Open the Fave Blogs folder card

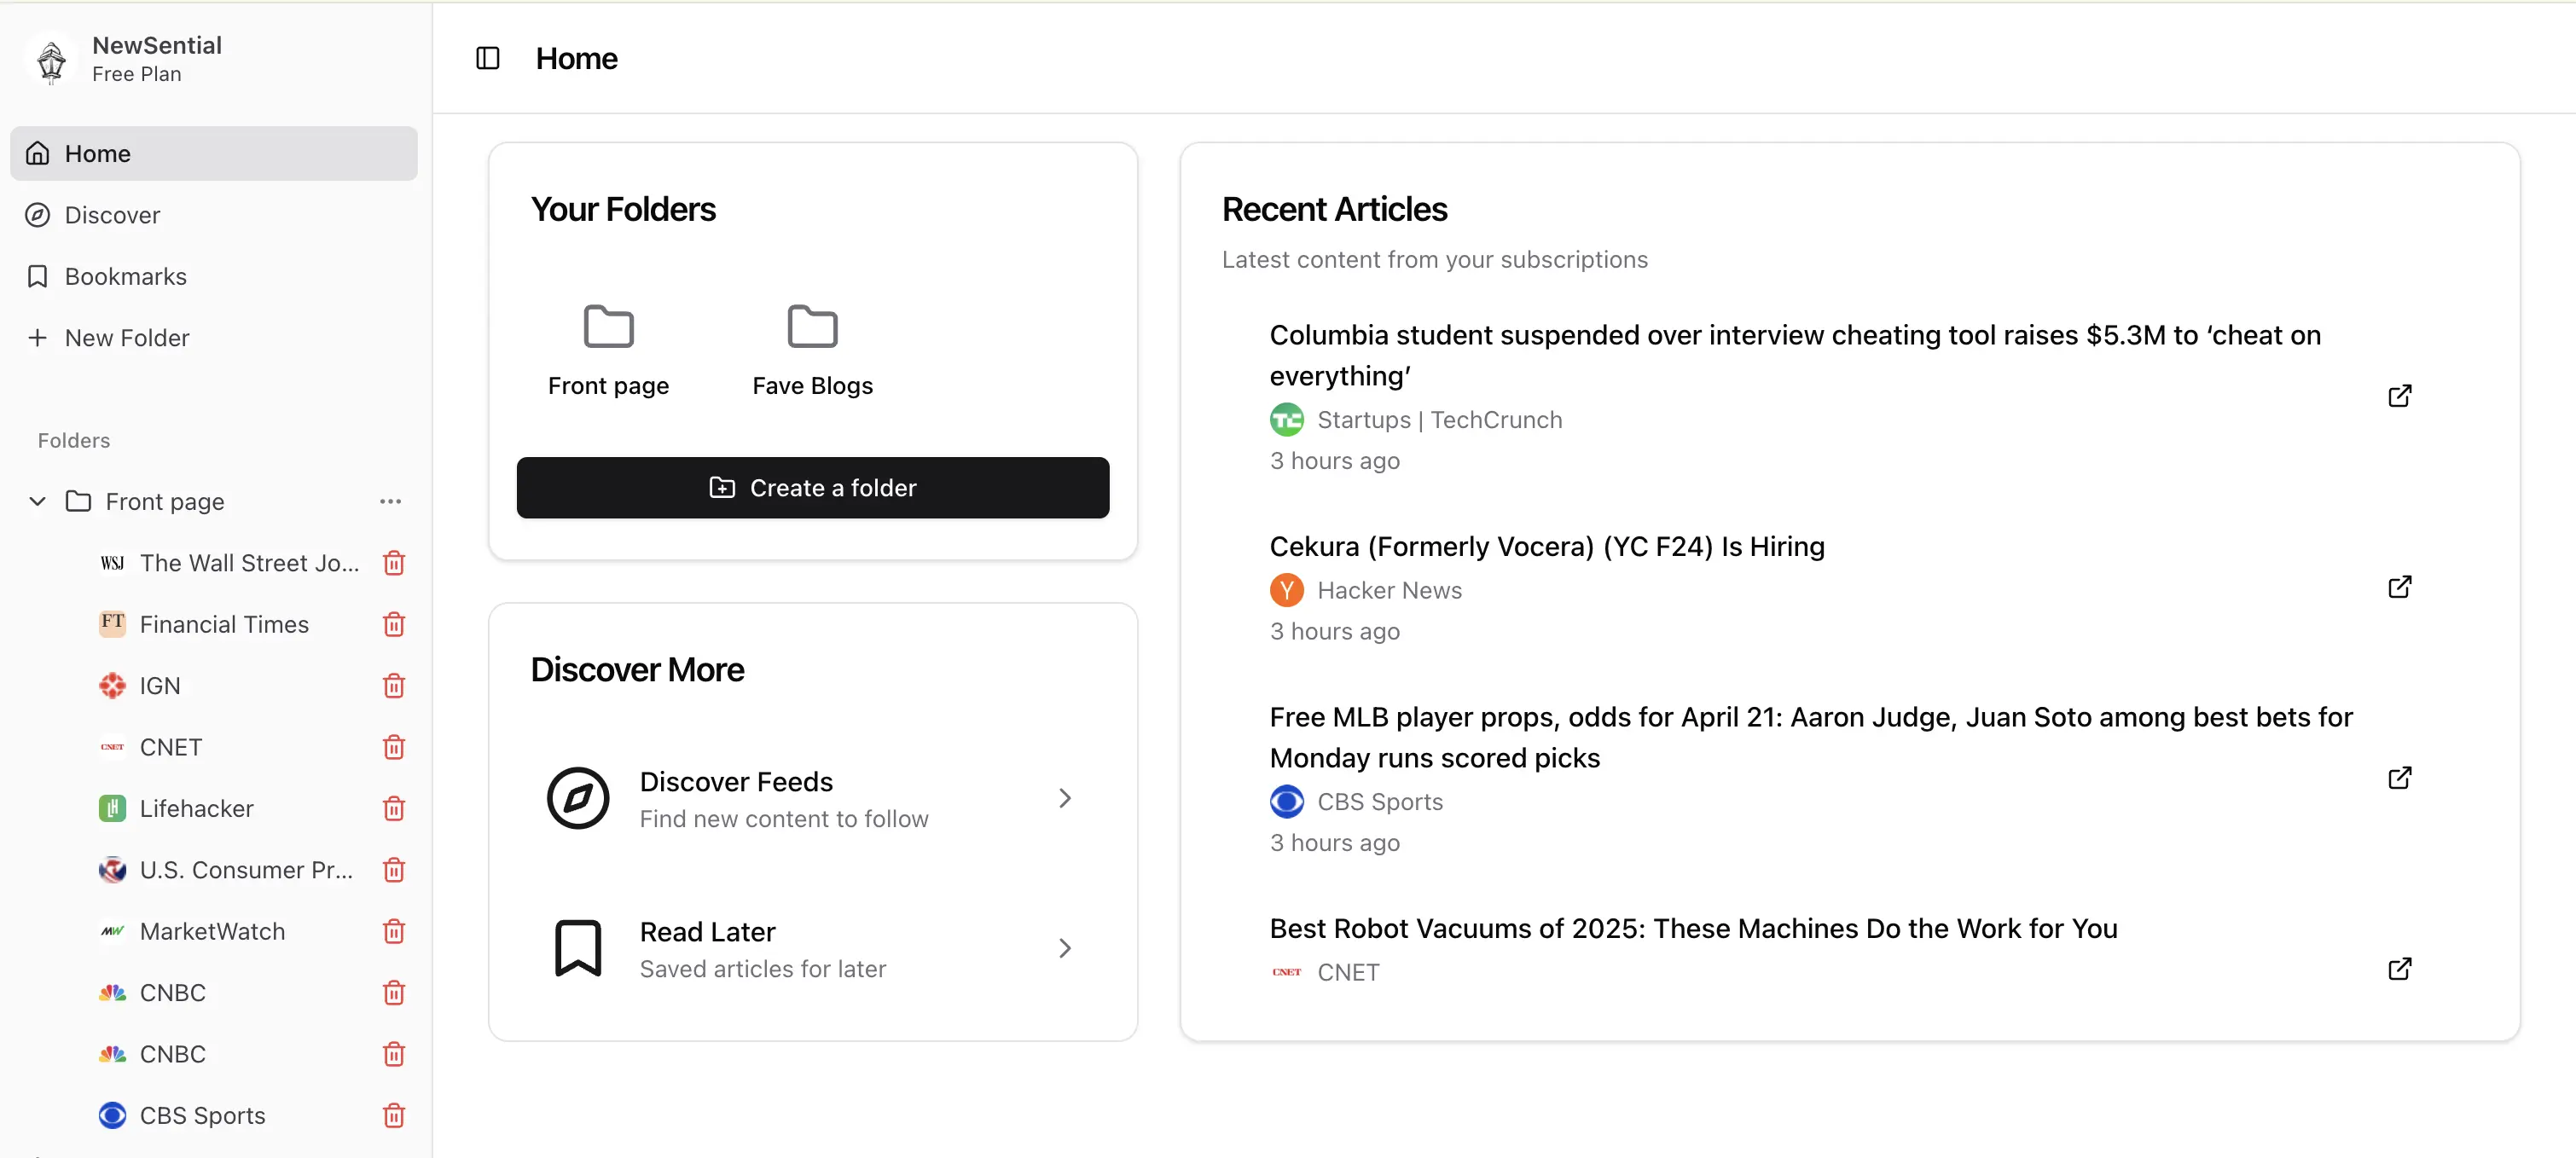812,350
